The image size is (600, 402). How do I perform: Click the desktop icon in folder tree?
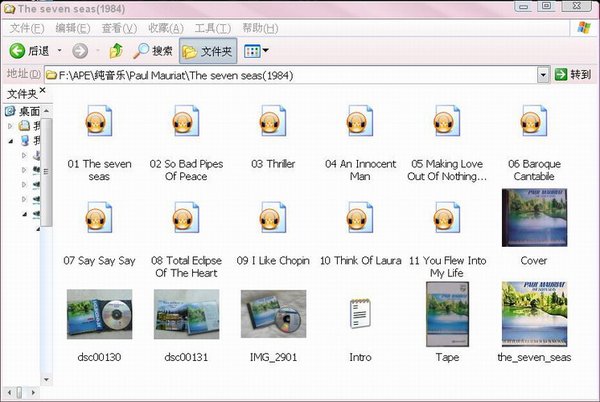(x=10, y=111)
